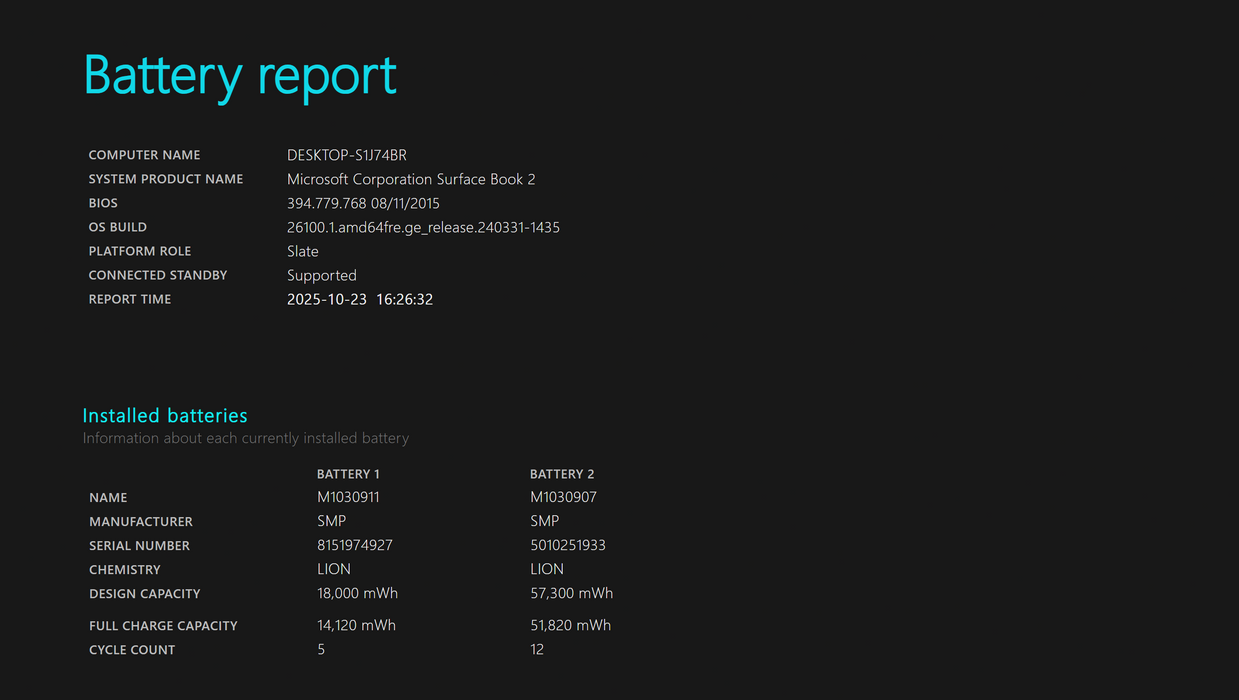1239x700 pixels.
Task: Click the BATTERY 1 column header
Action: click(348, 474)
